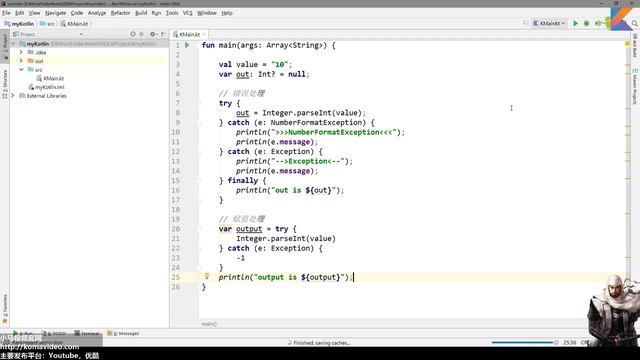
Task: Close the KMain.kt editor tab
Action: click(x=204, y=34)
